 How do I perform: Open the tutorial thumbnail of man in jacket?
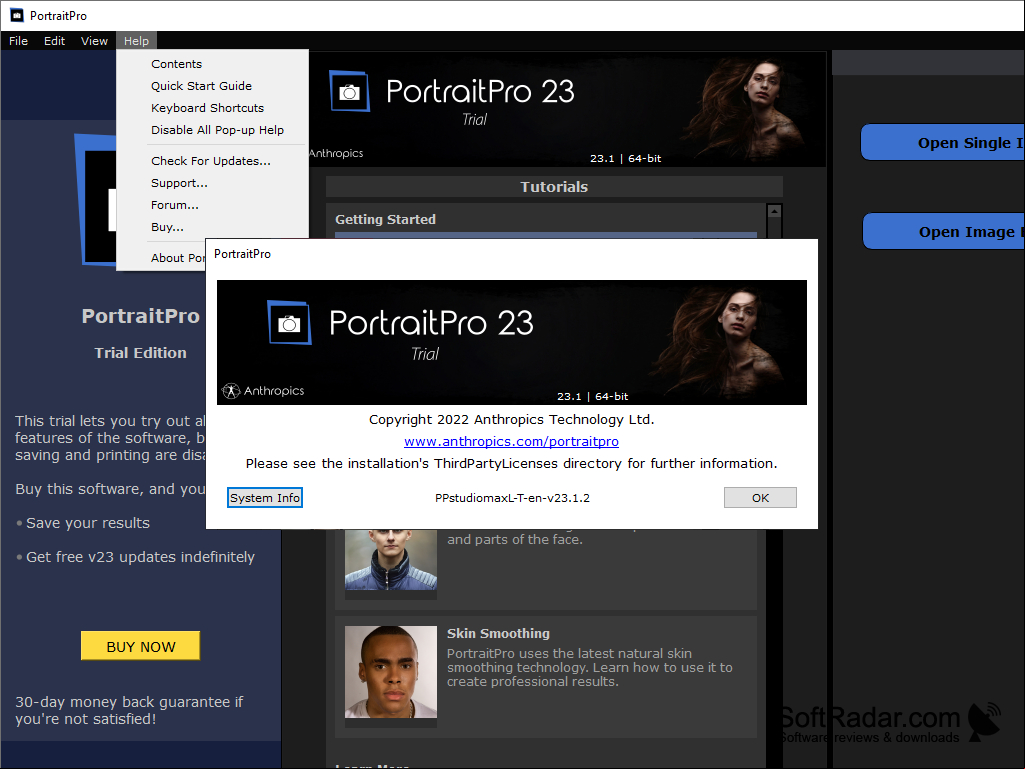click(391, 560)
